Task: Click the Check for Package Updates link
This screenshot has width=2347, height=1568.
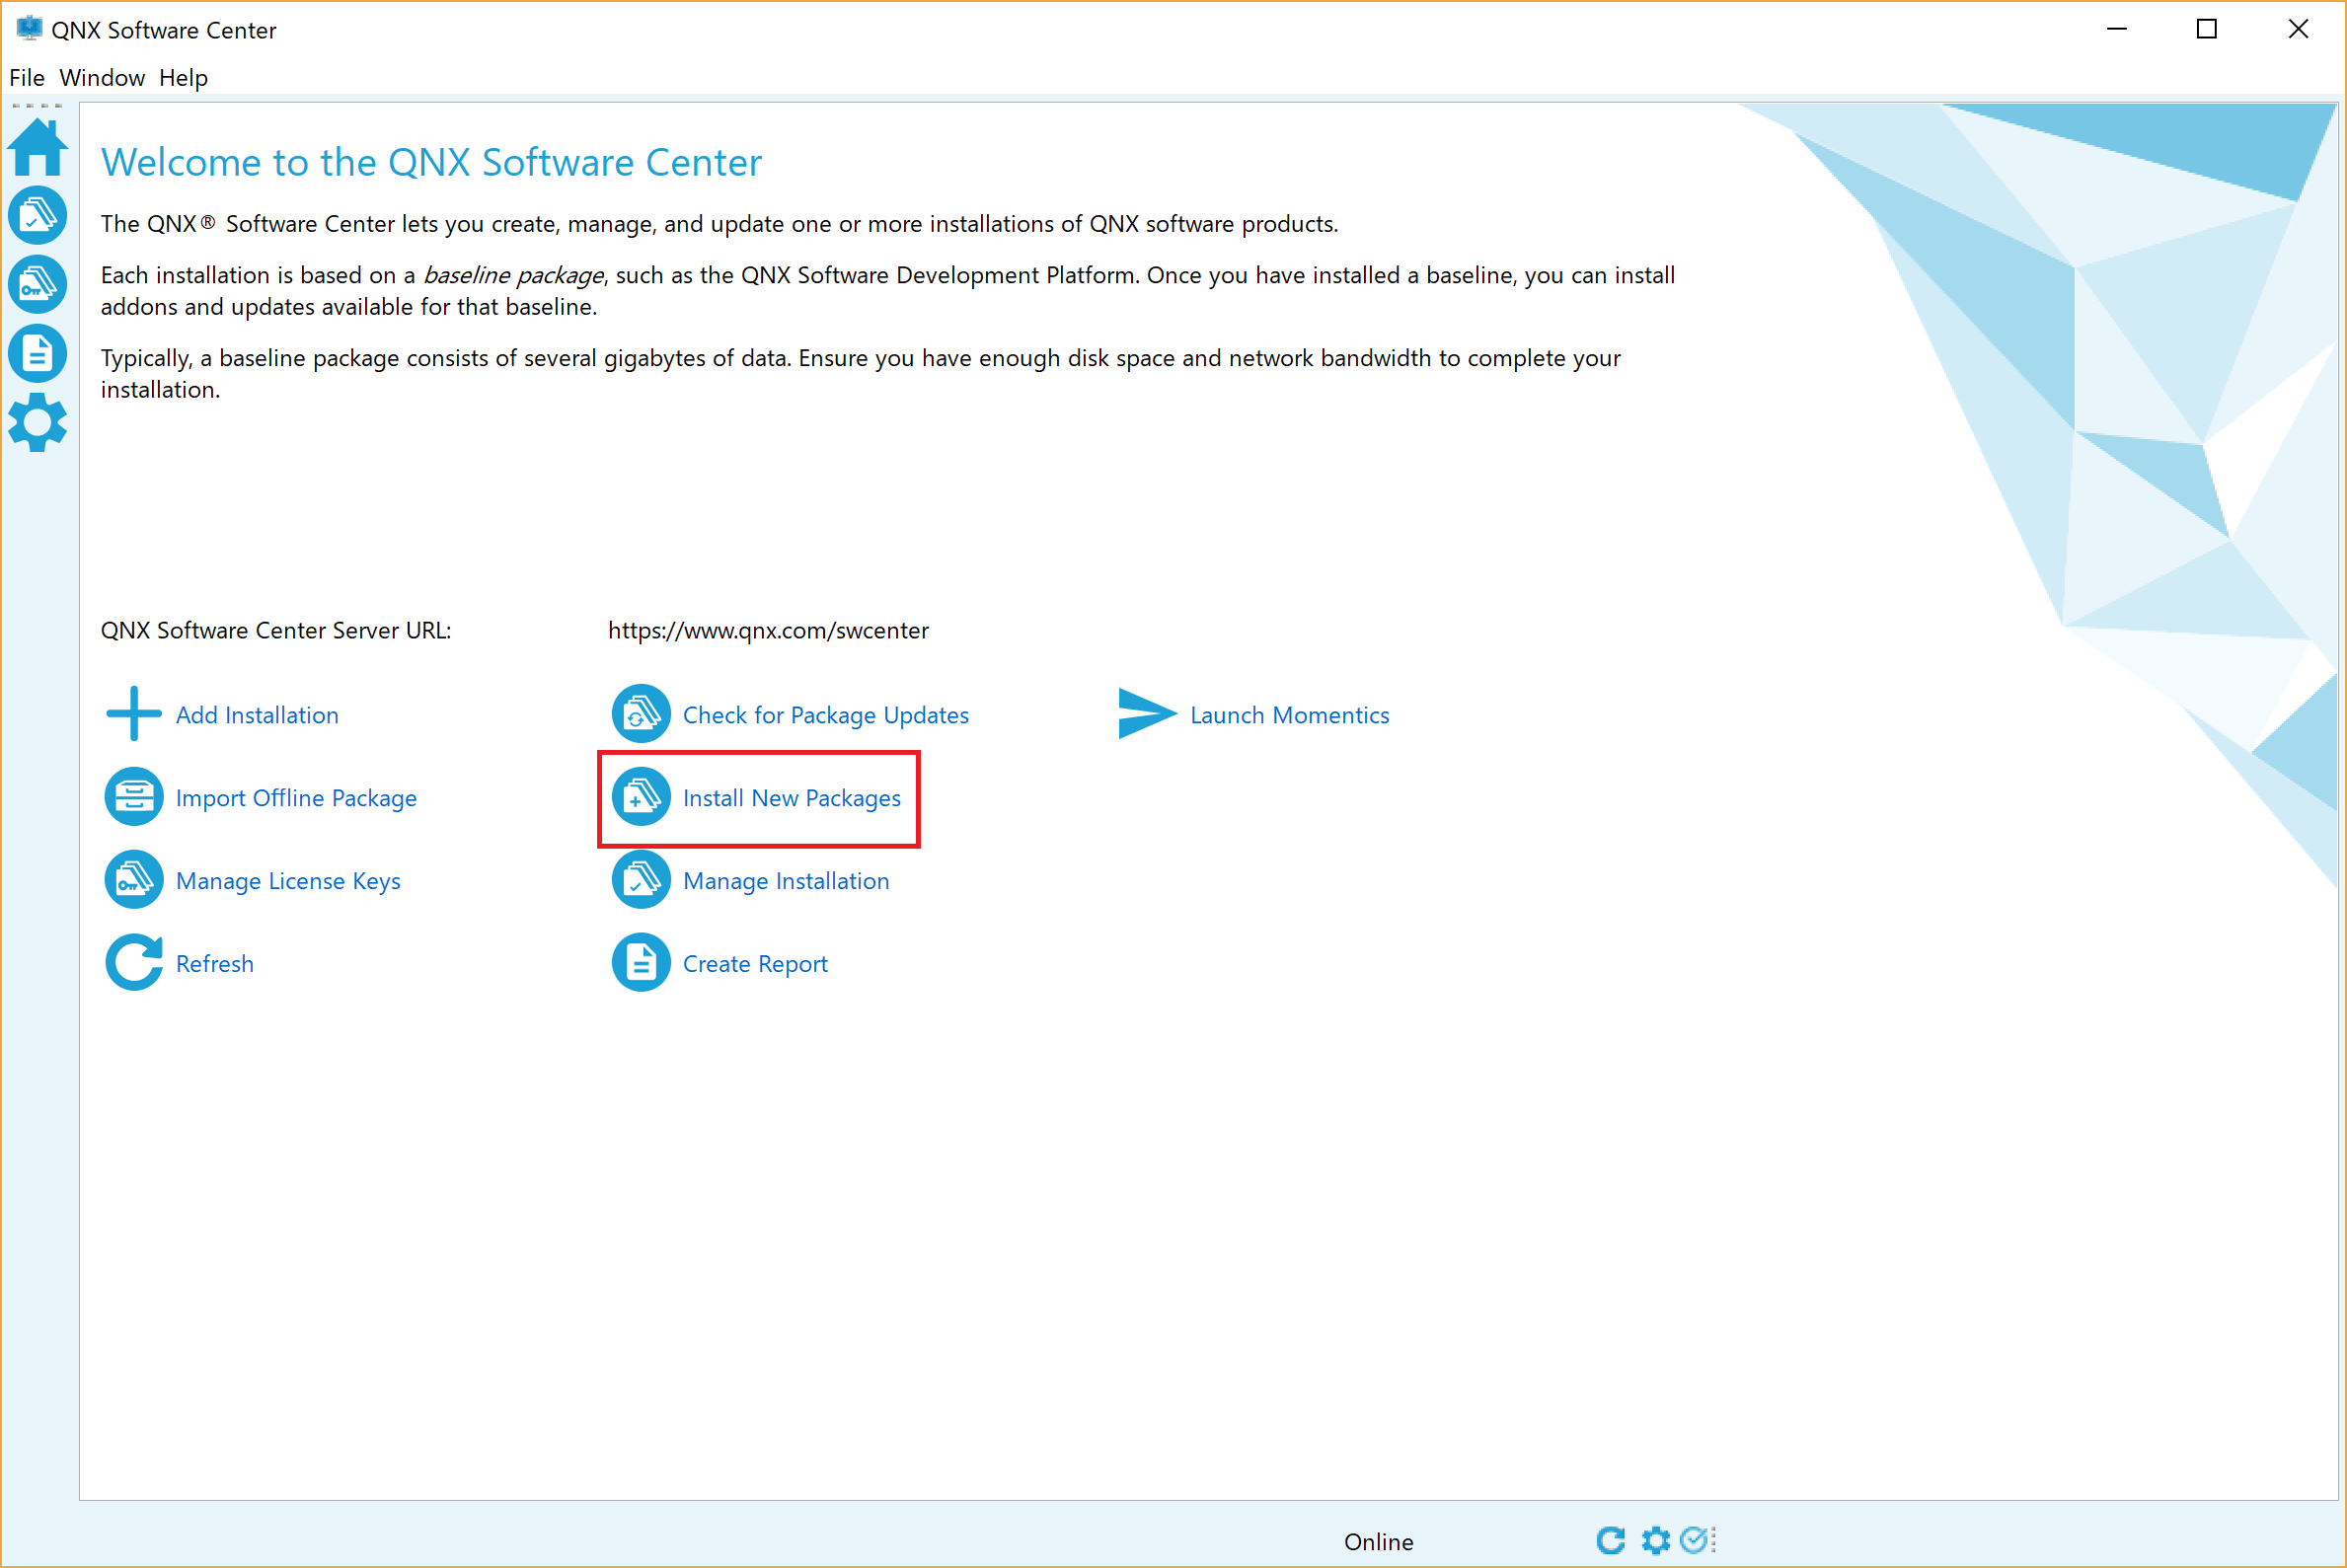Action: [x=826, y=715]
